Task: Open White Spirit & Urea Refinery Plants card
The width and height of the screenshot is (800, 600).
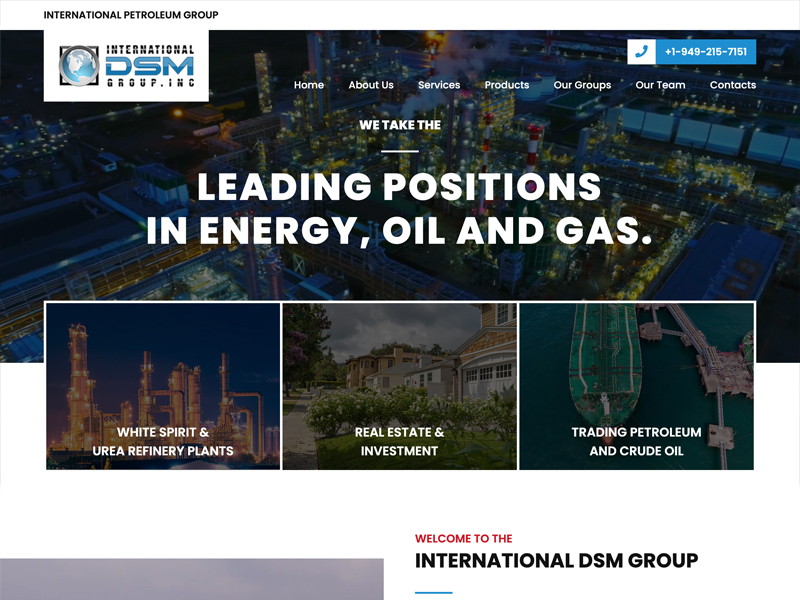Action: pos(163,387)
